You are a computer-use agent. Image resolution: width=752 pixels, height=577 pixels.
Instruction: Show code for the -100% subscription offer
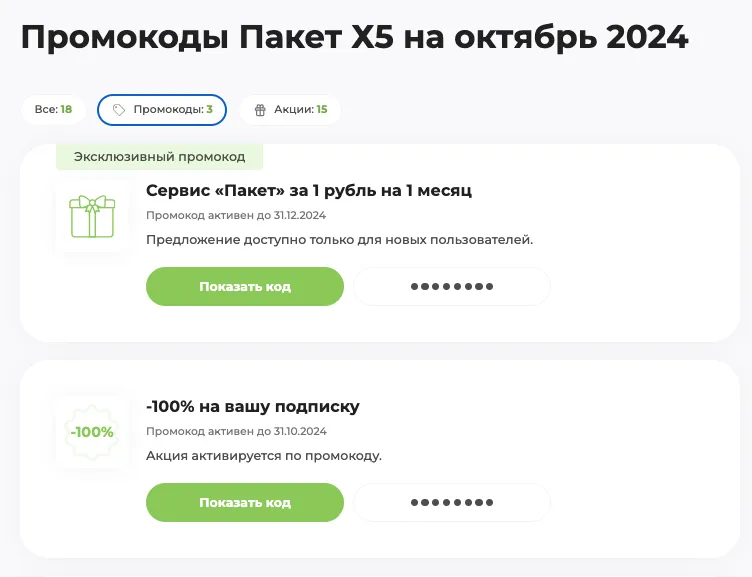coord(245,502)
